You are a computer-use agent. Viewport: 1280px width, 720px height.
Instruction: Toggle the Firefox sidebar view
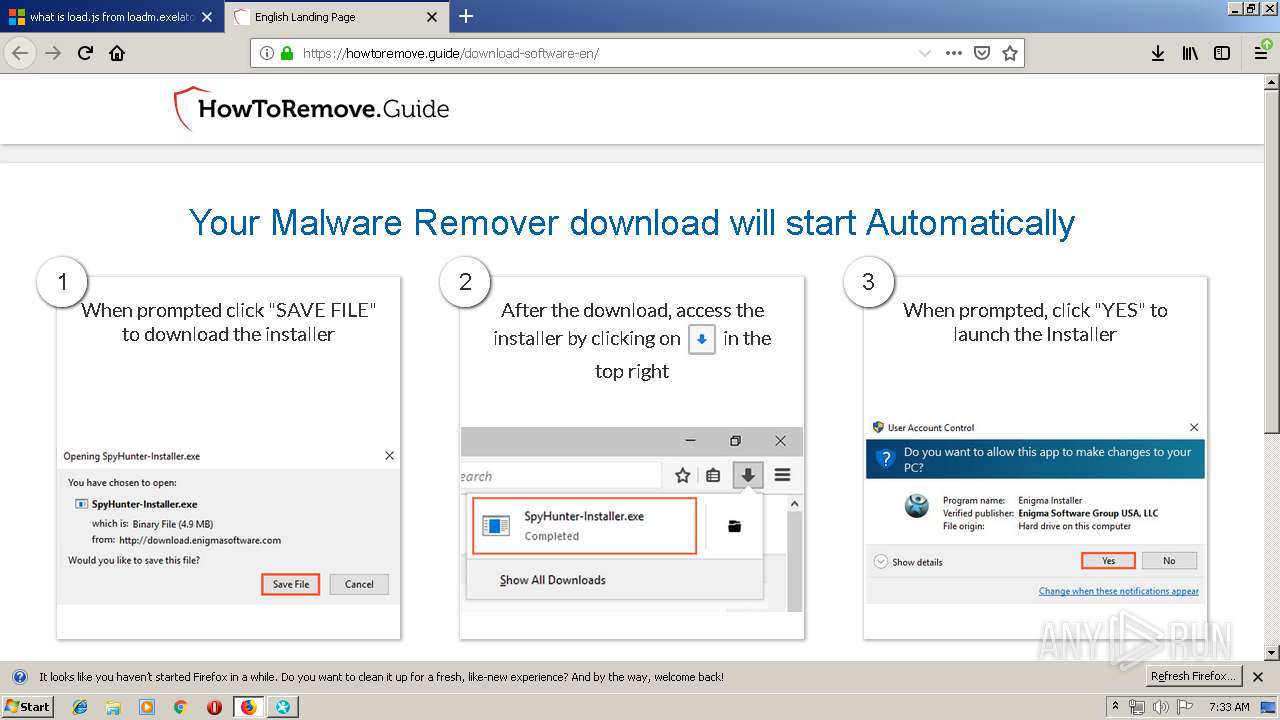(1222, 53)
